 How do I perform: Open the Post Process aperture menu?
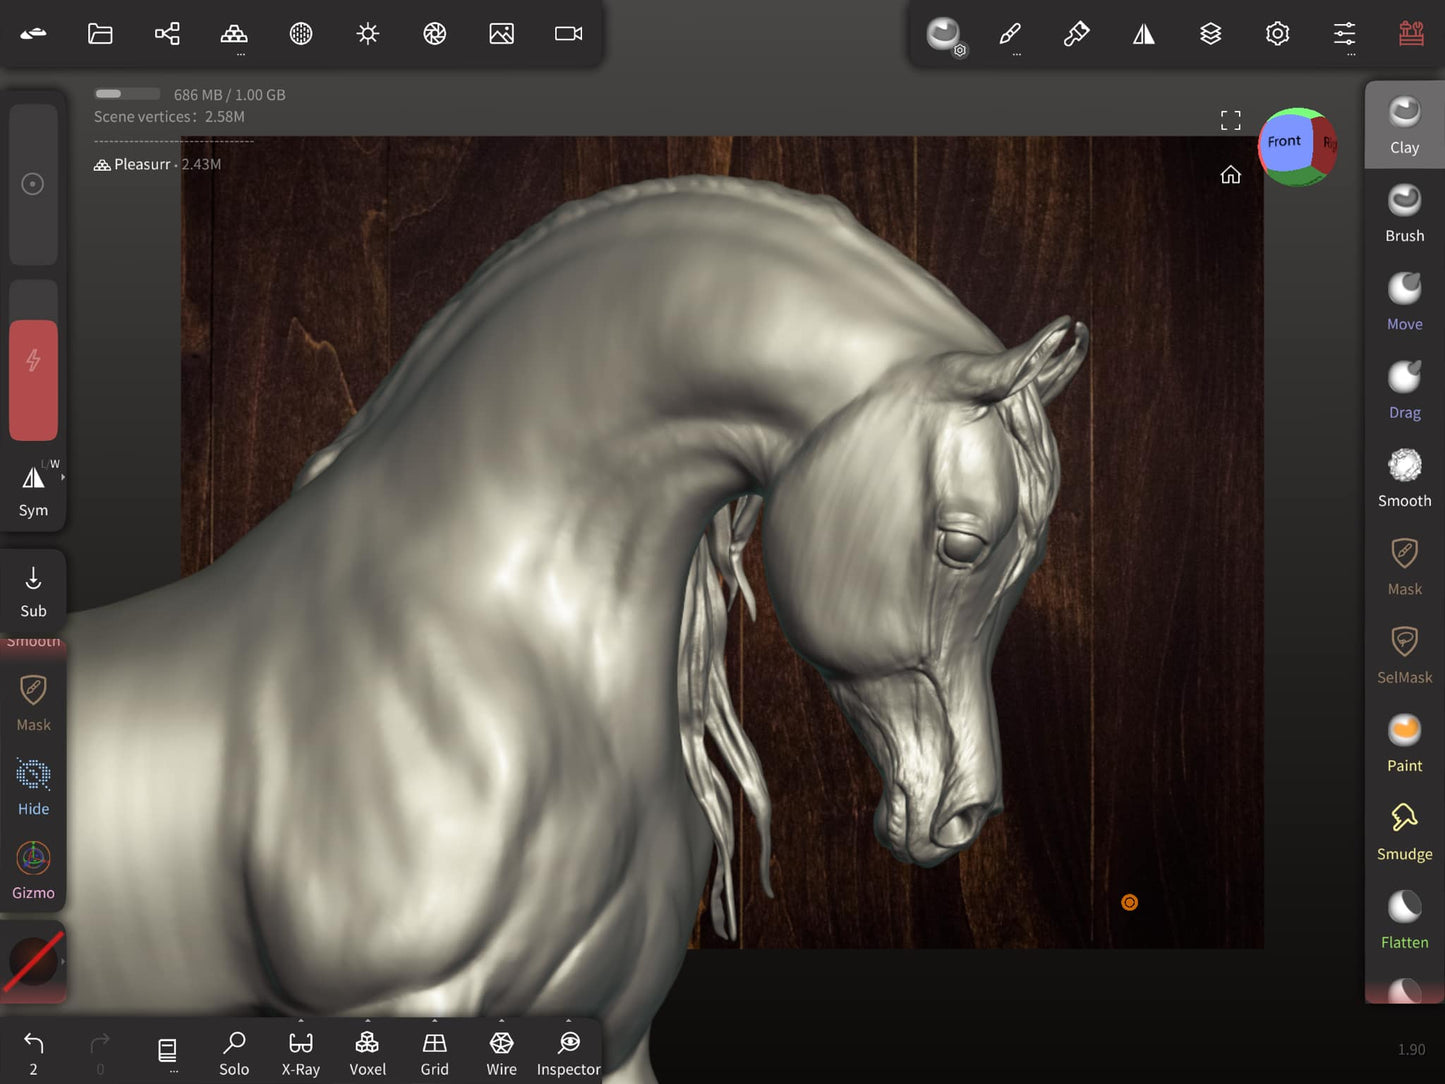(x=435, y=34)
